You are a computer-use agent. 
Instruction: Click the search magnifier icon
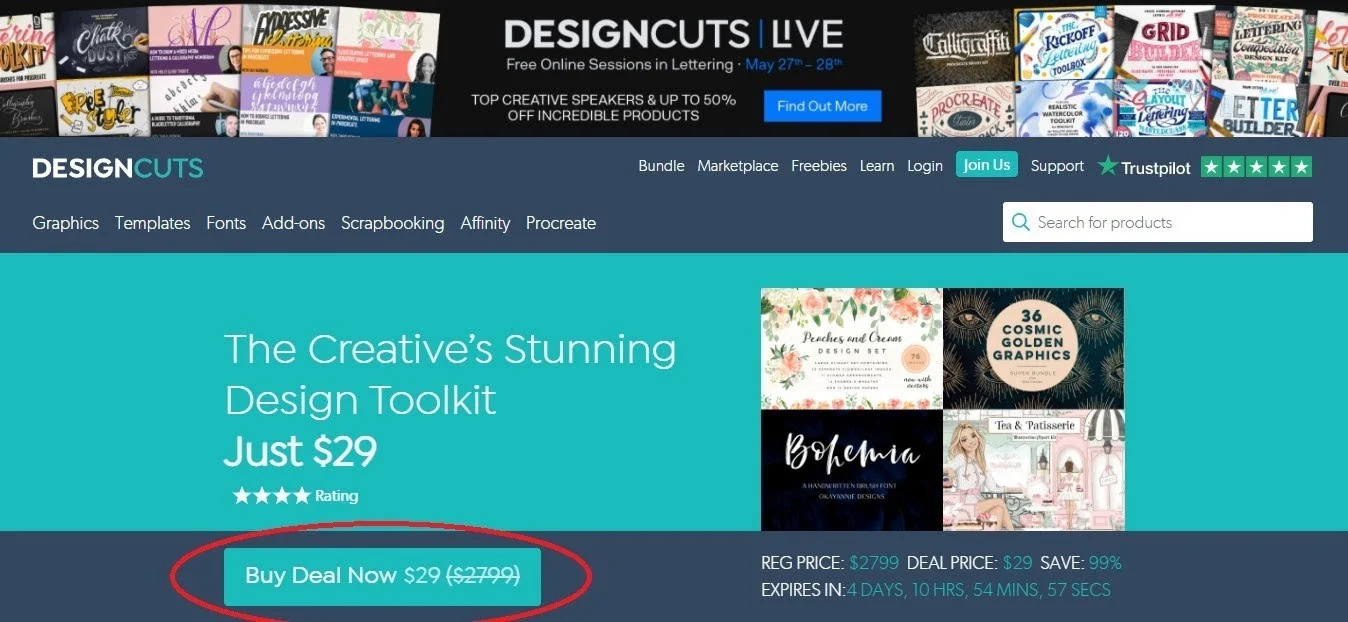point(1021,222)
